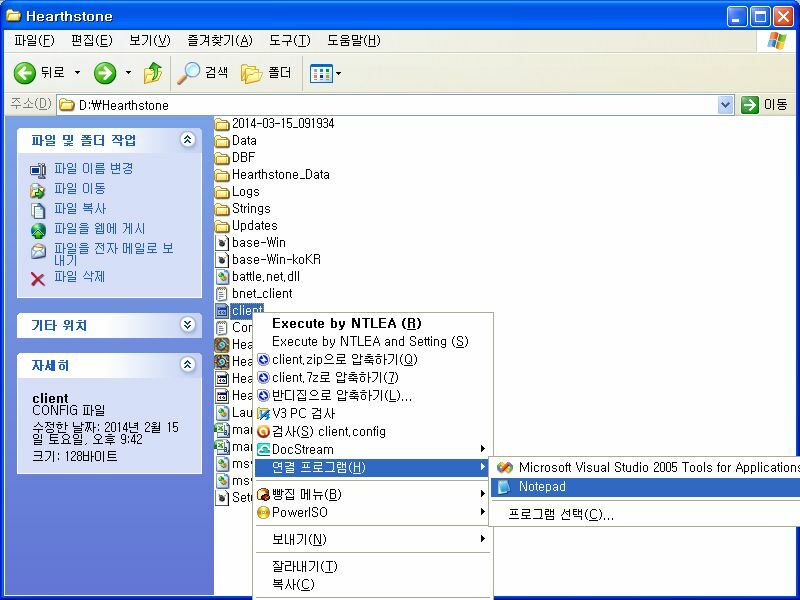This screenshot has height=600, width=800.
Task: Click the 파일 이름 변경 link
Action: (93, 168)
